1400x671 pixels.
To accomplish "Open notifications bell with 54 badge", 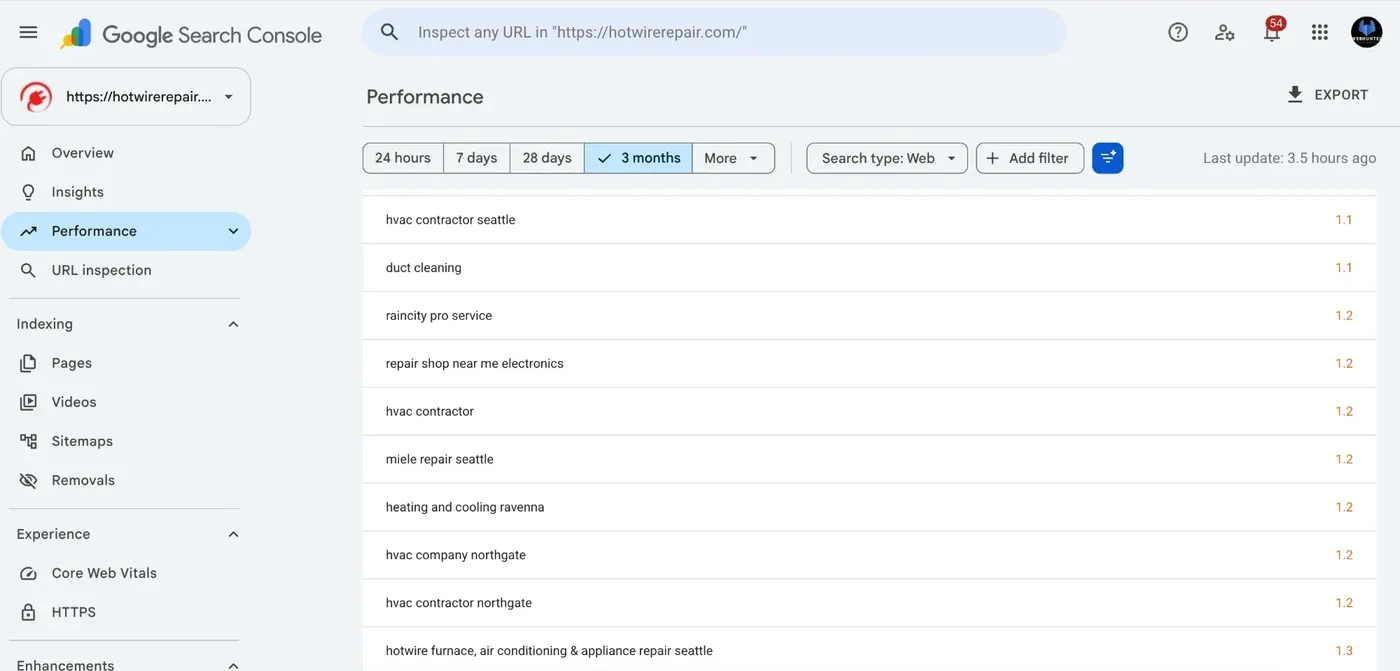I will click(1272, 30).
